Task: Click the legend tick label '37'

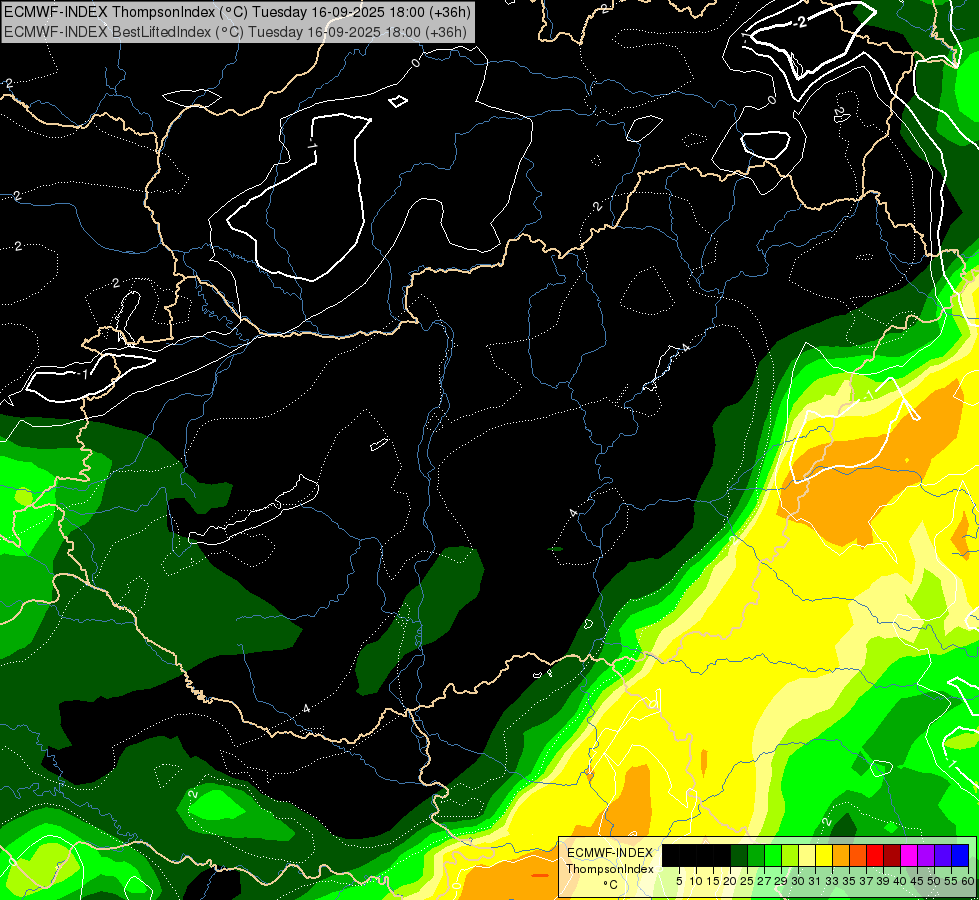Action: pyautogui.click(x=866, y=881)
